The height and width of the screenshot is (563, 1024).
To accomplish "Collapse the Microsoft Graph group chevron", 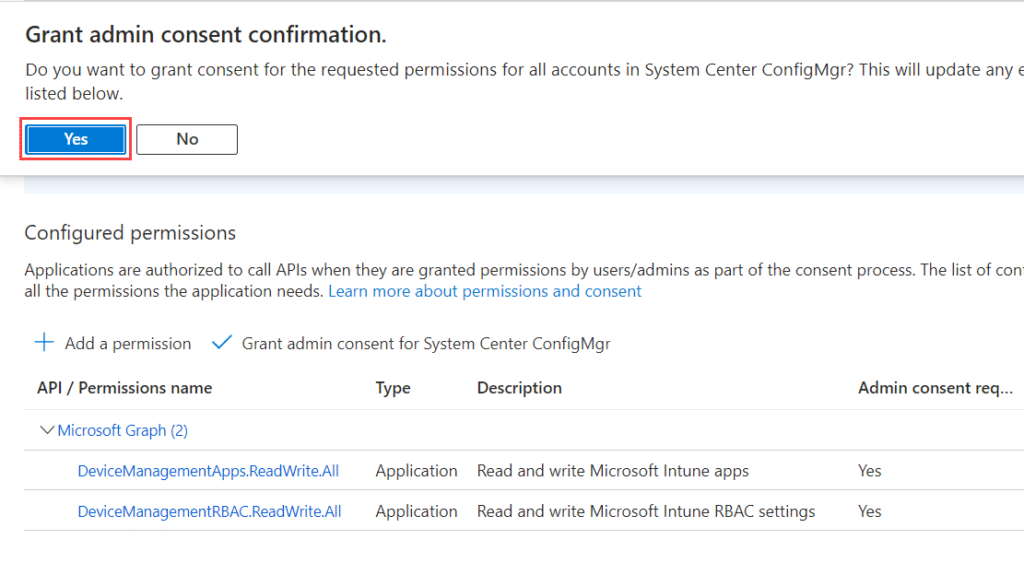I will point(46,430).
